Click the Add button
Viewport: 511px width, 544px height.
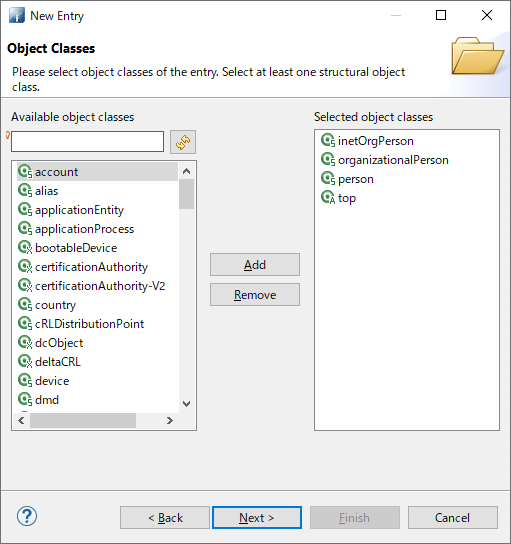tap(255, 265)
